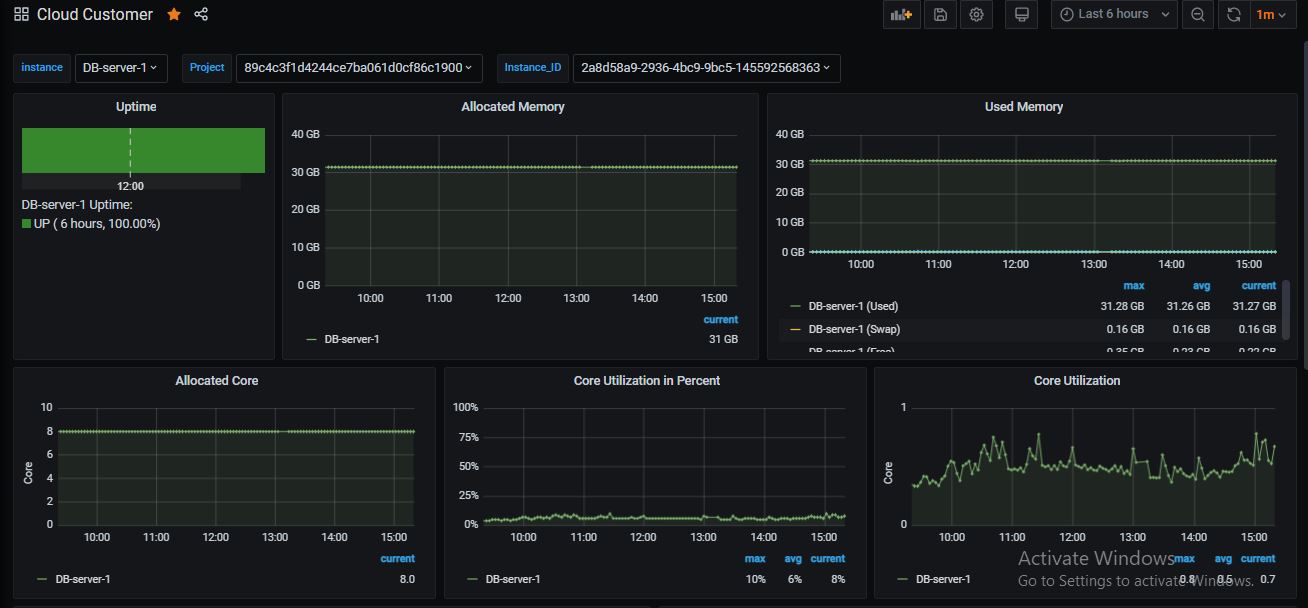Click the Used Memory legend scrollbar
Image resolution: width=1308 pixels, height=608 pixels.
1286,310
